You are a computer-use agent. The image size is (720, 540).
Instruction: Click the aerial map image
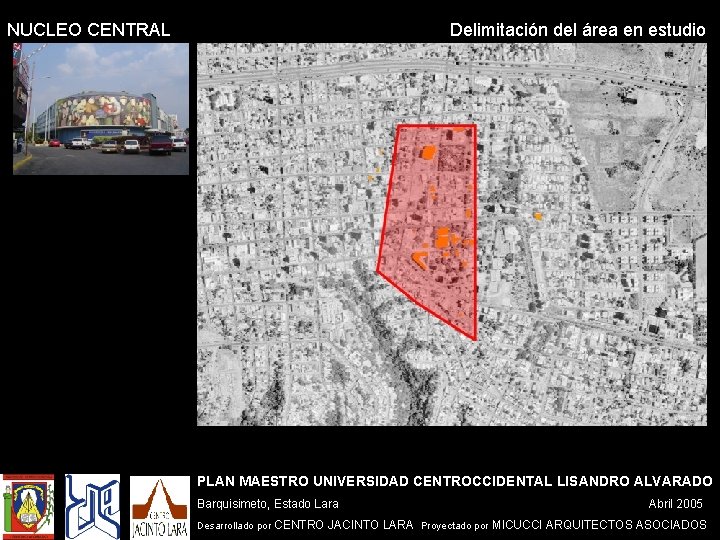(x=452, y=234)
